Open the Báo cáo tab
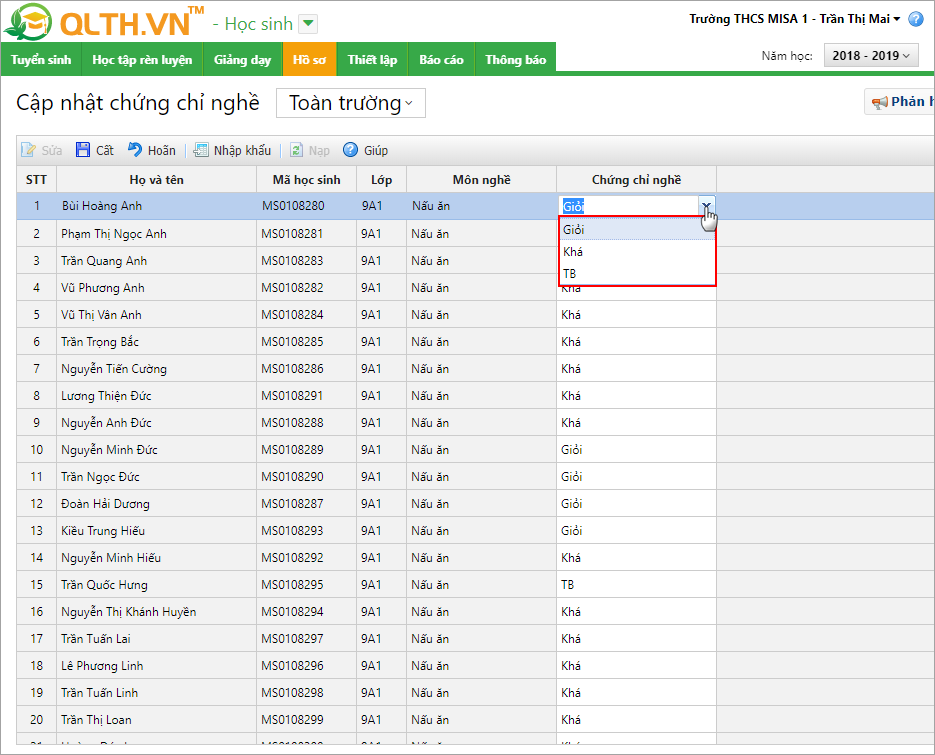 click(x=441, y=60)
